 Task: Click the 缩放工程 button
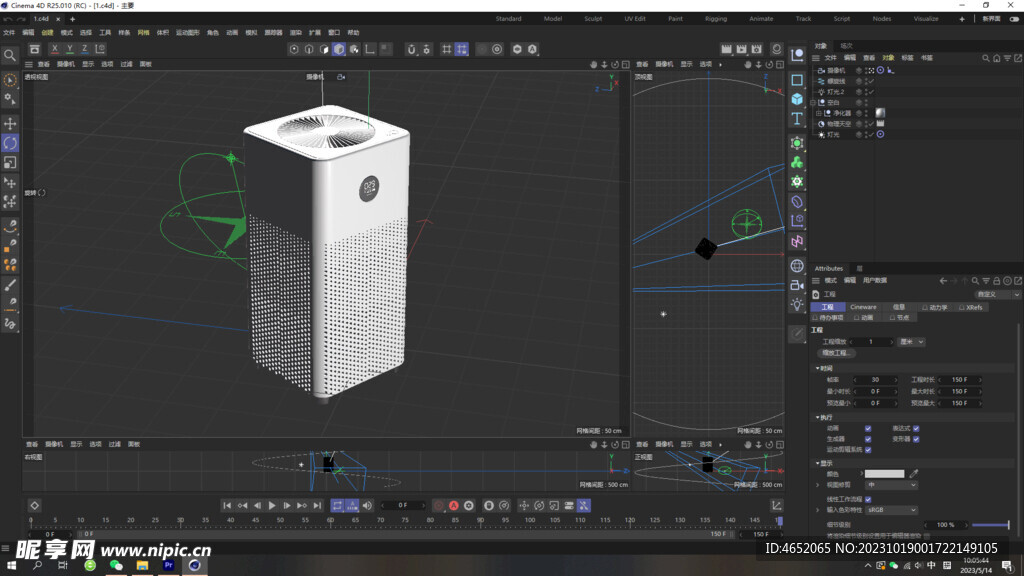click(836, 353)
